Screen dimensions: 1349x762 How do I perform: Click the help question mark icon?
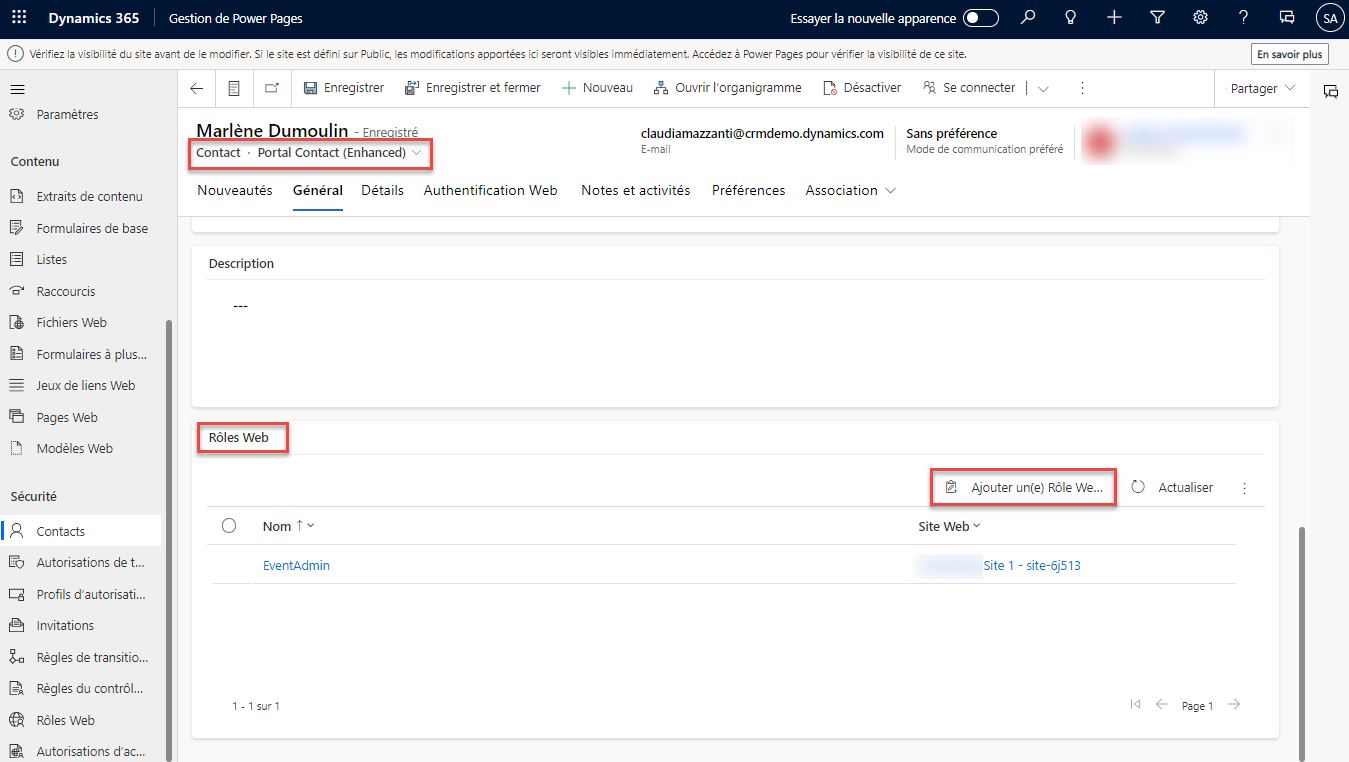(x=1243, y=18)
